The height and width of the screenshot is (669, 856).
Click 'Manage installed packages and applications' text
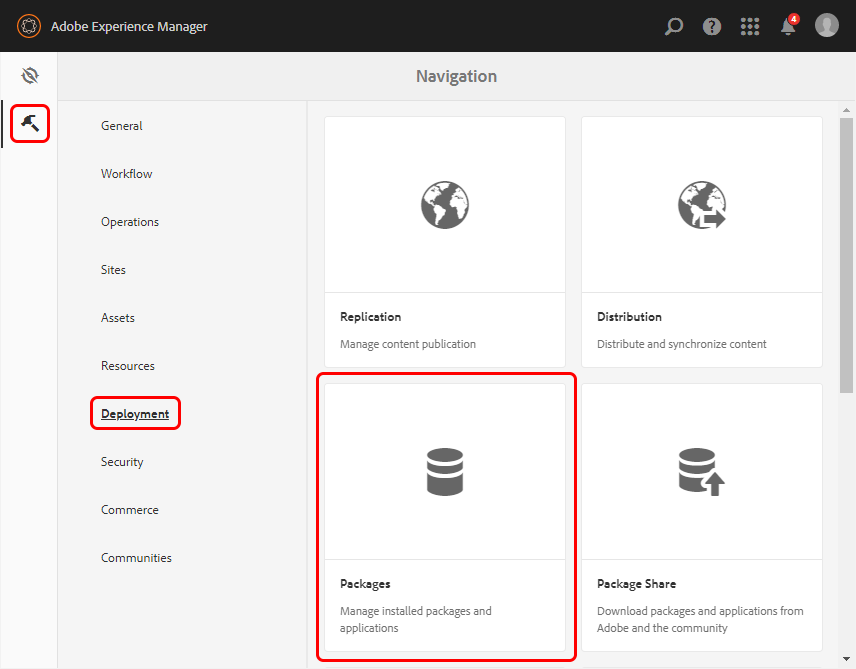click(x=415, y=619)
